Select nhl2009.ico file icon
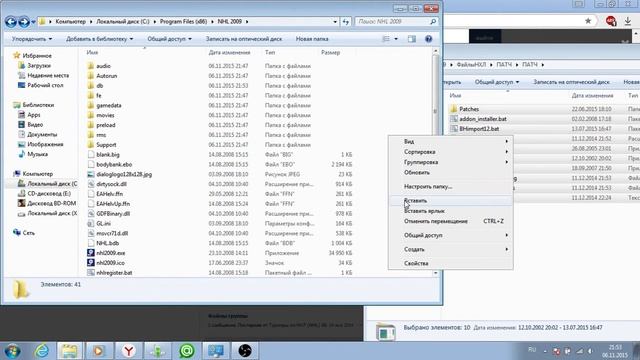 tap(91, 262)
